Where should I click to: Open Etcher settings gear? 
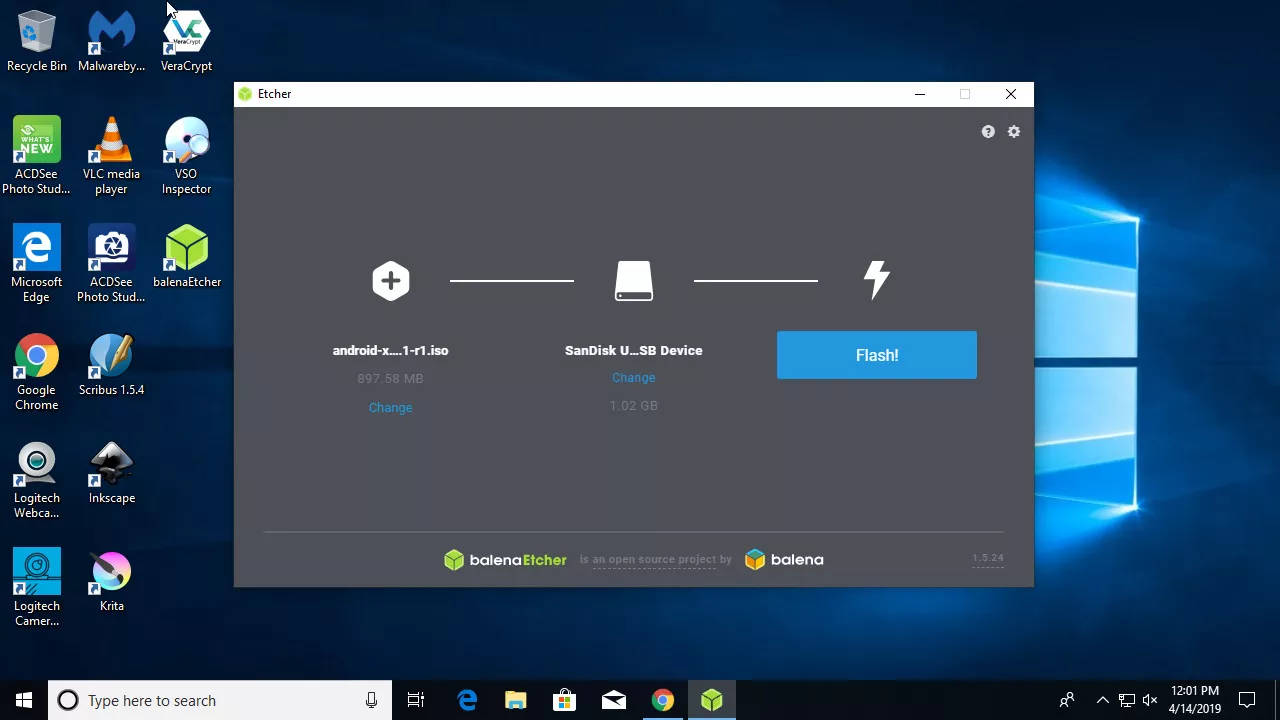click(1014, 132)
